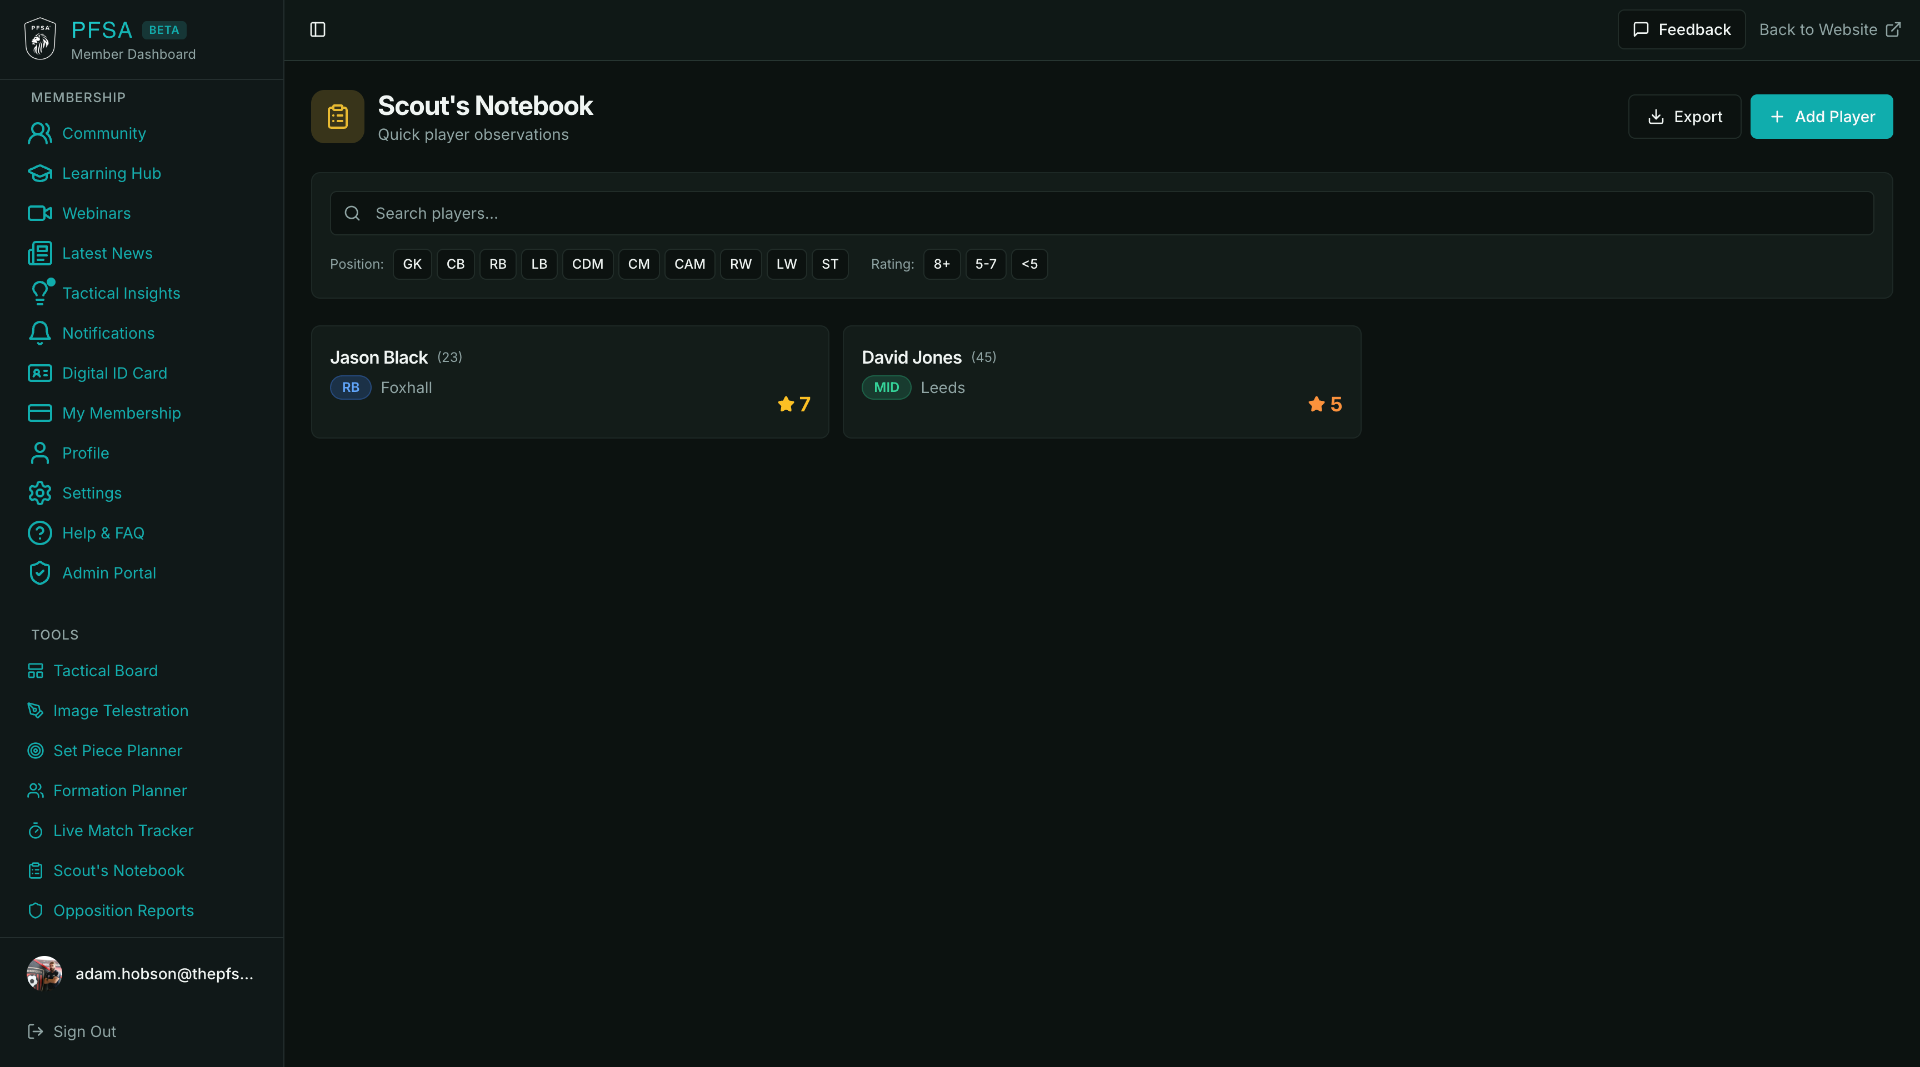Click the PFSA logo shield
Image resolution: width=1920 pixels, height=1067 pixels.
click(40, 39)
